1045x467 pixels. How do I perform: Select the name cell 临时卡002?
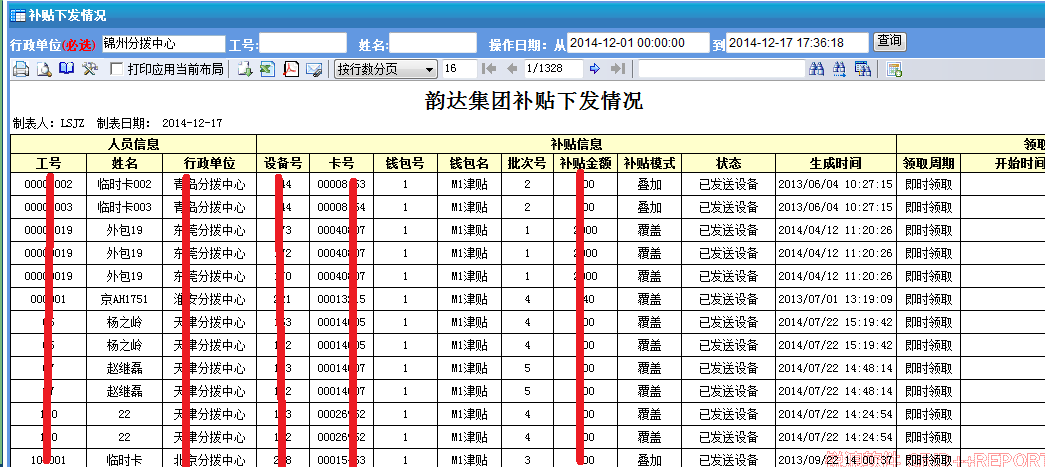coord(125,185)
